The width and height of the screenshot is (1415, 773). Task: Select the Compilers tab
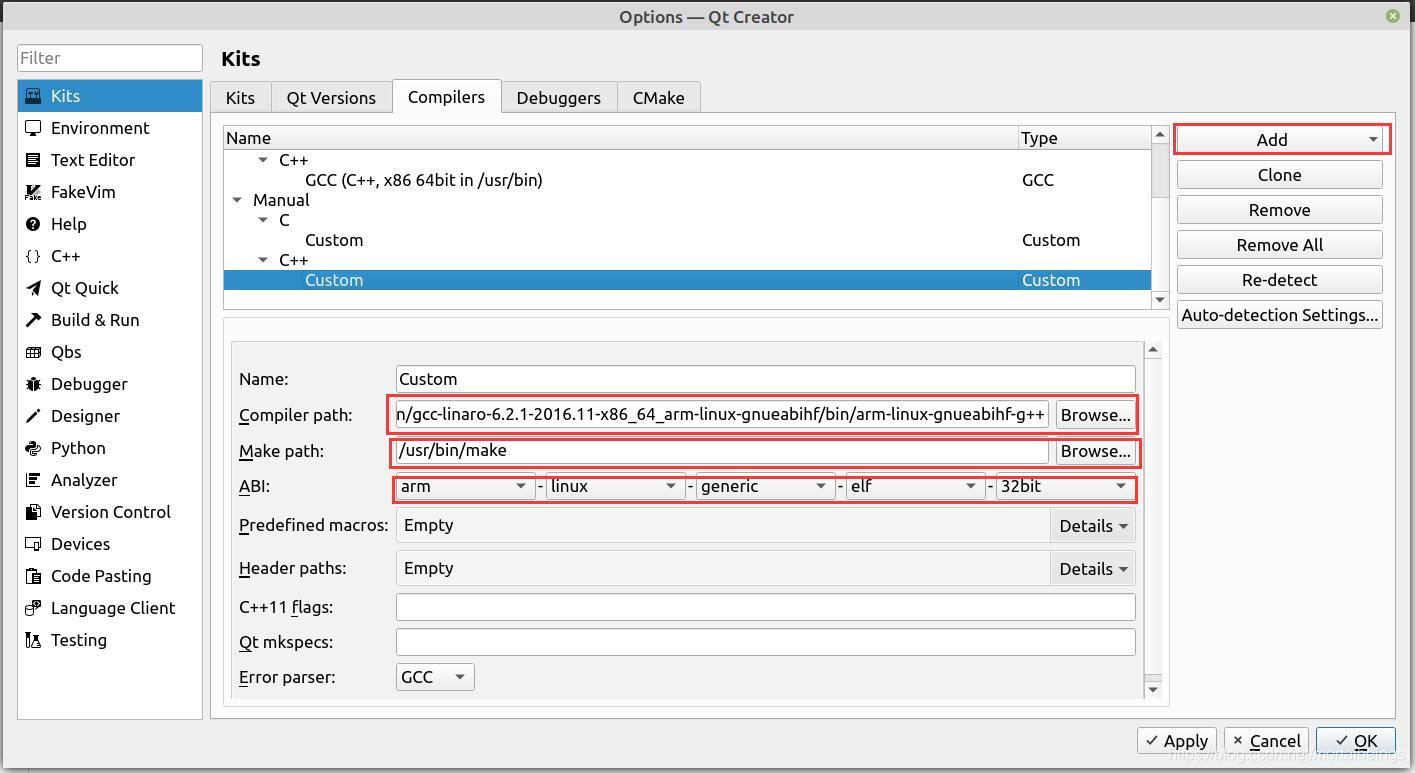click(446, 96)
